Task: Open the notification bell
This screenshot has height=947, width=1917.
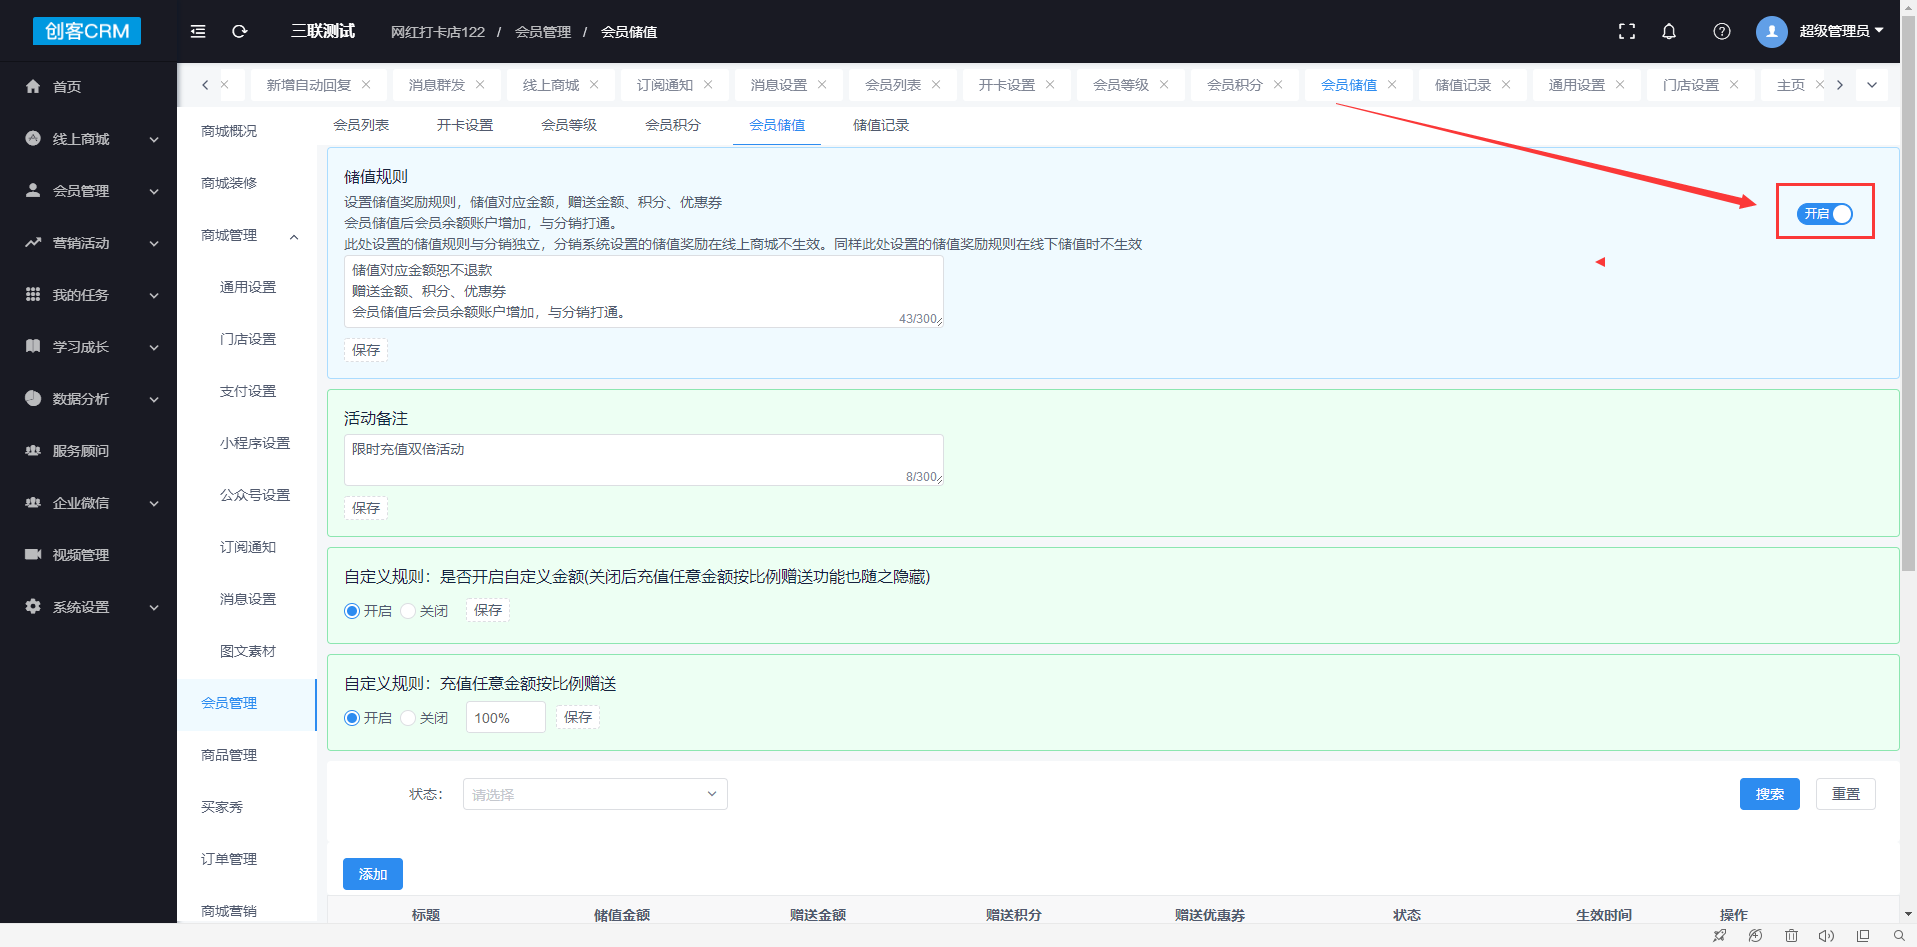Action: click(1669, 32)
